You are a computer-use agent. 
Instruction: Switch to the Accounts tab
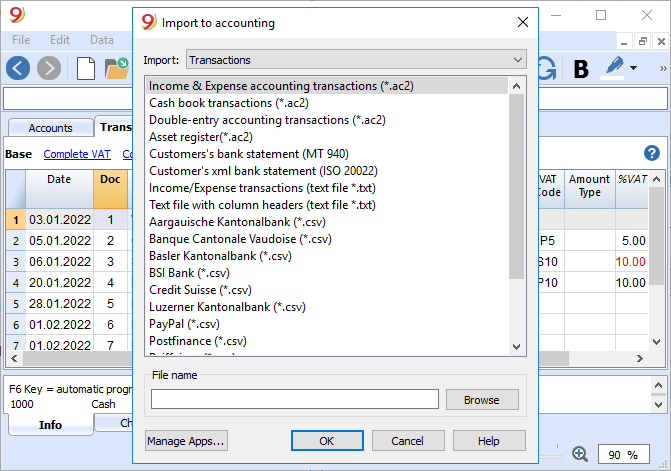click(50, 128)
